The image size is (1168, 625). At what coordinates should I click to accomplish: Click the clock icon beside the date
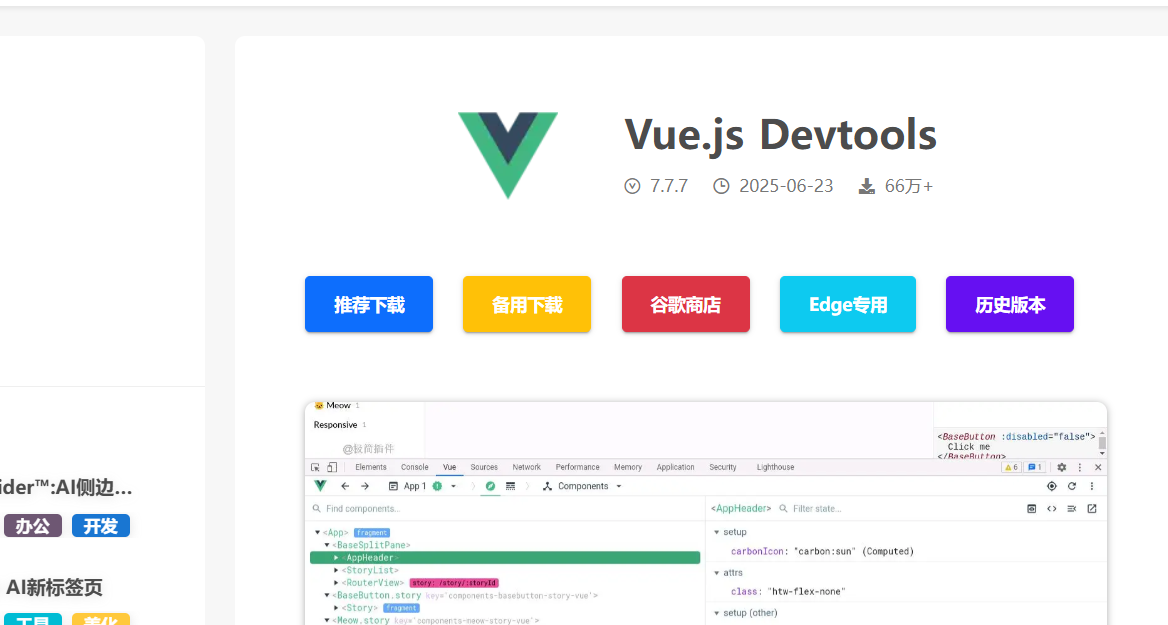[721, 186]
